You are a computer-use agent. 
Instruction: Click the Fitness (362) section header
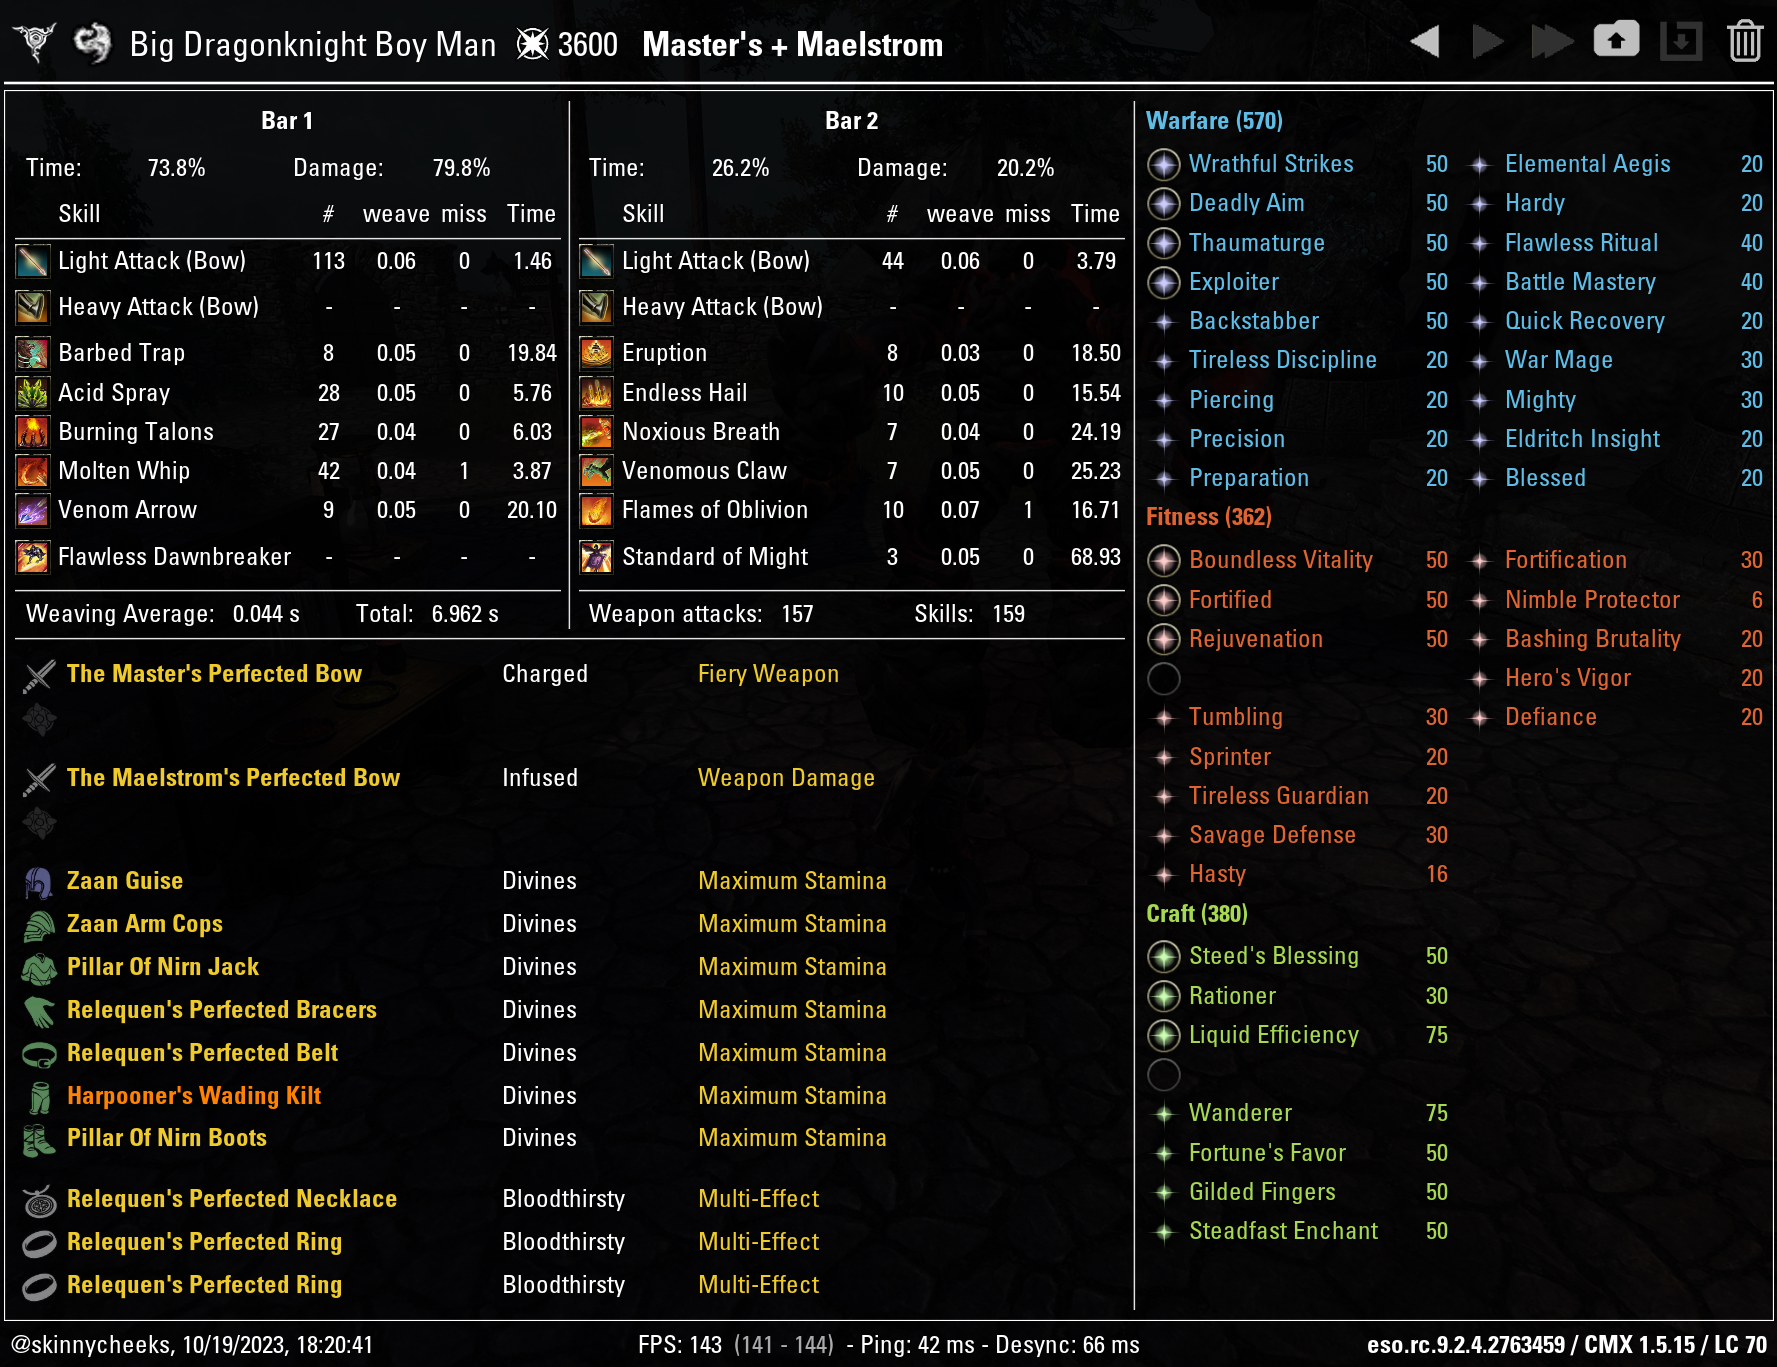1208,517
